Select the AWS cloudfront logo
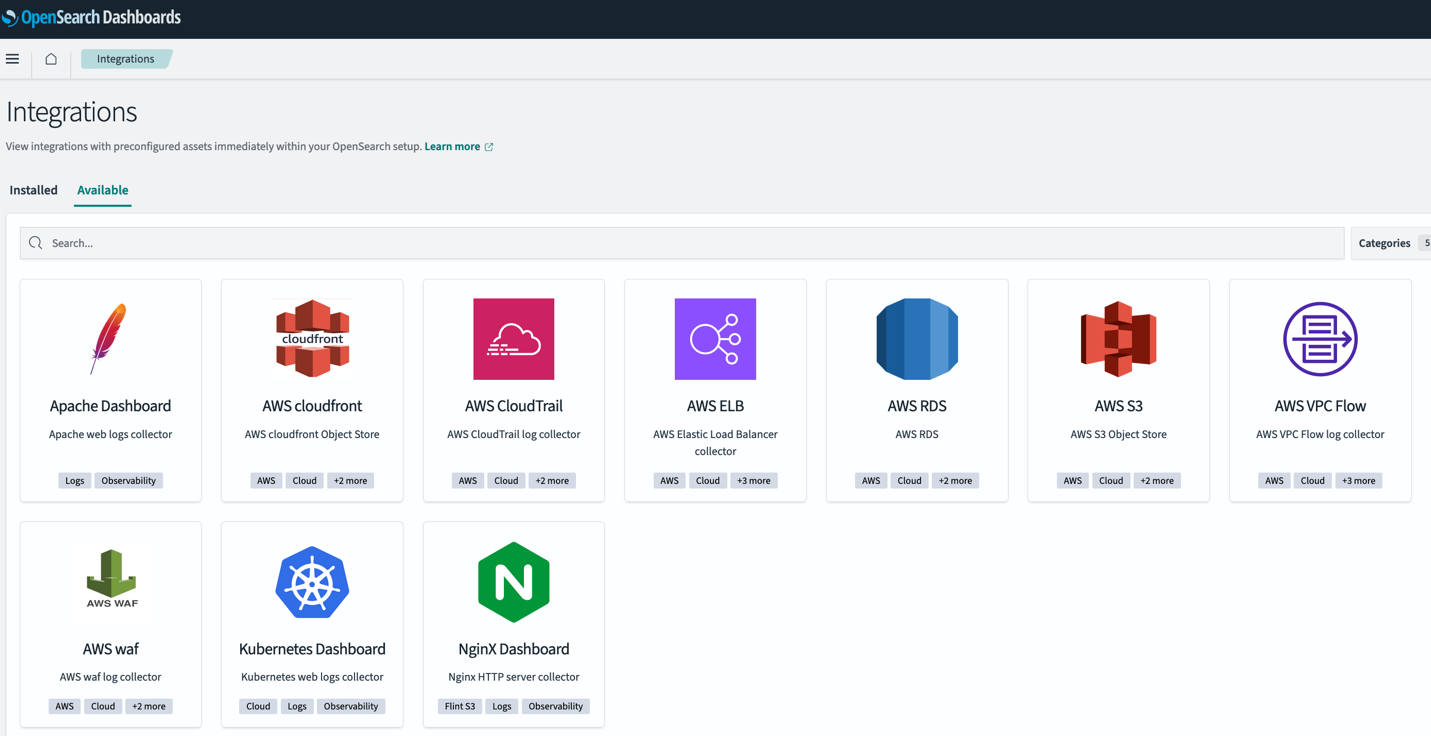The width and height of the screenshot is (1431, 736). point(312,339)
